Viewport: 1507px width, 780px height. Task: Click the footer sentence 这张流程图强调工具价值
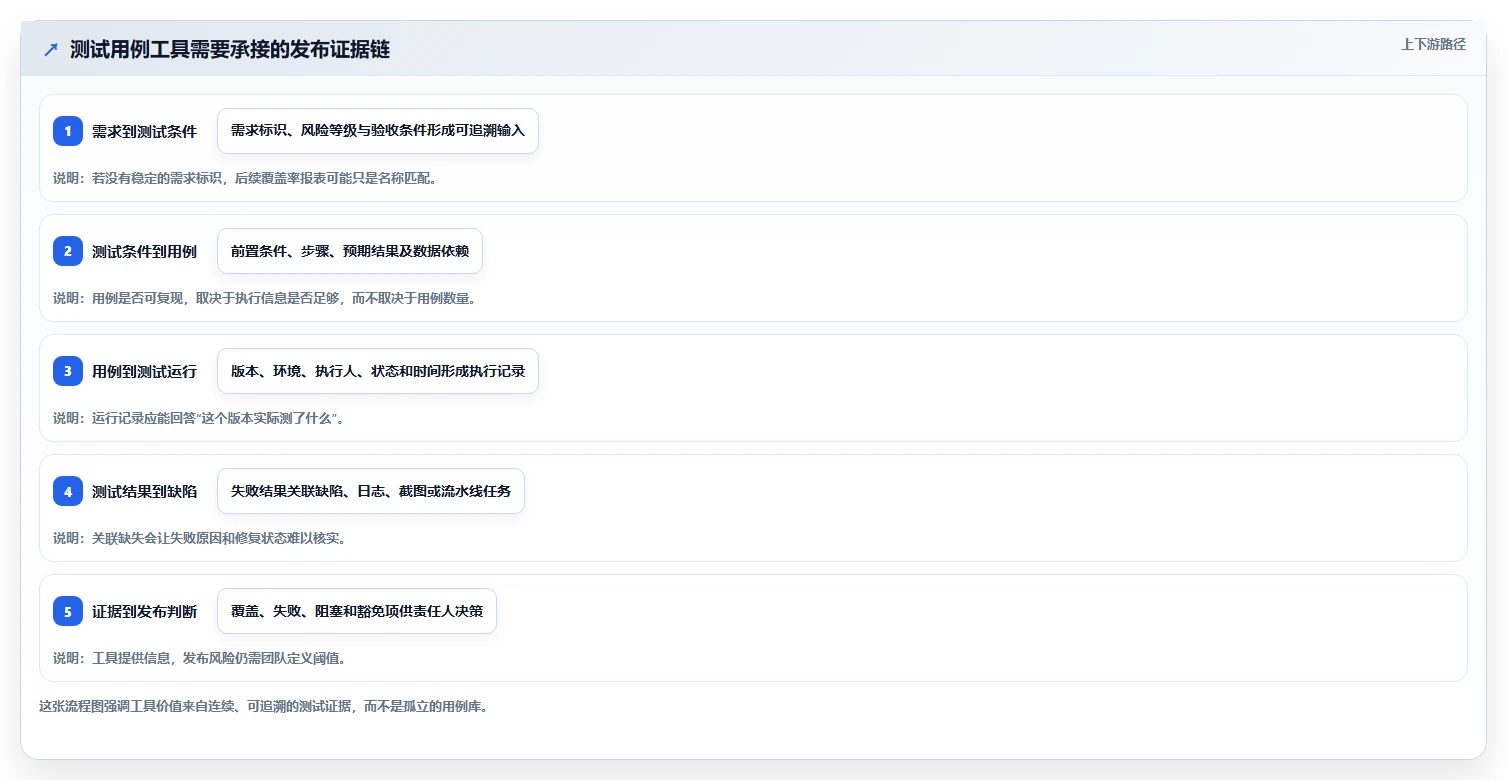[x=263, y=706]
